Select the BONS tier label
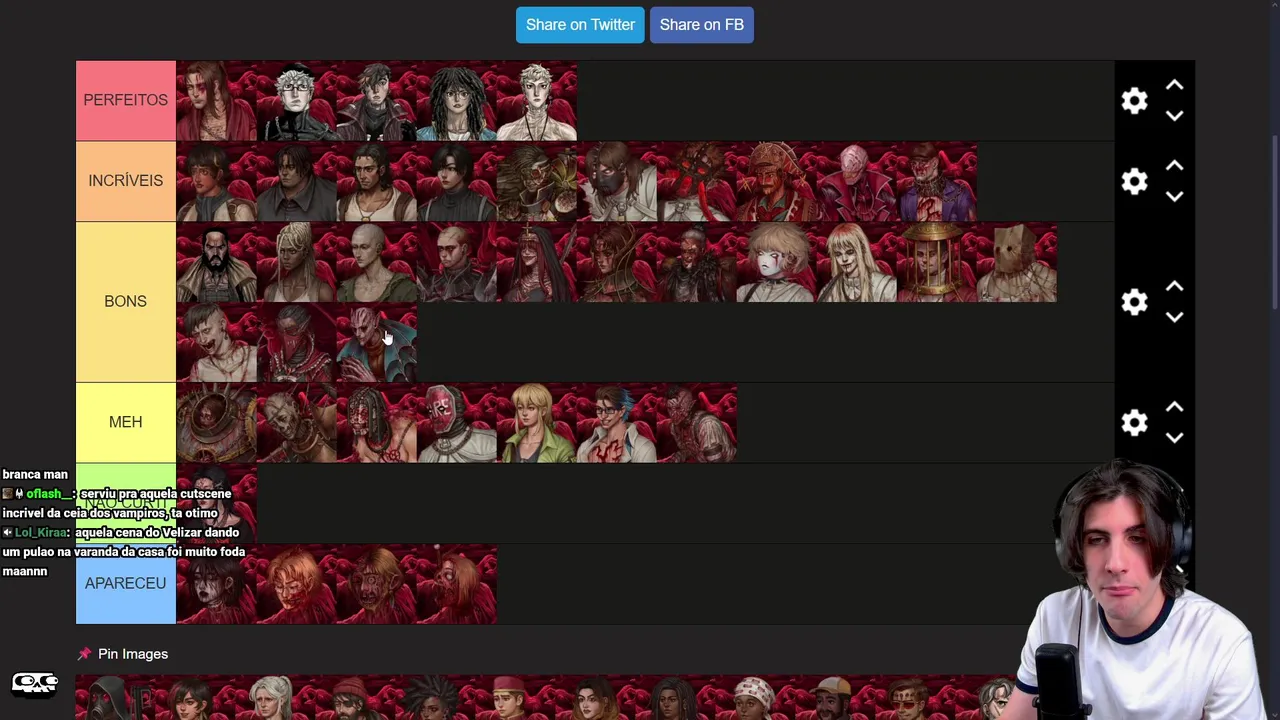 tap(126, 301)
